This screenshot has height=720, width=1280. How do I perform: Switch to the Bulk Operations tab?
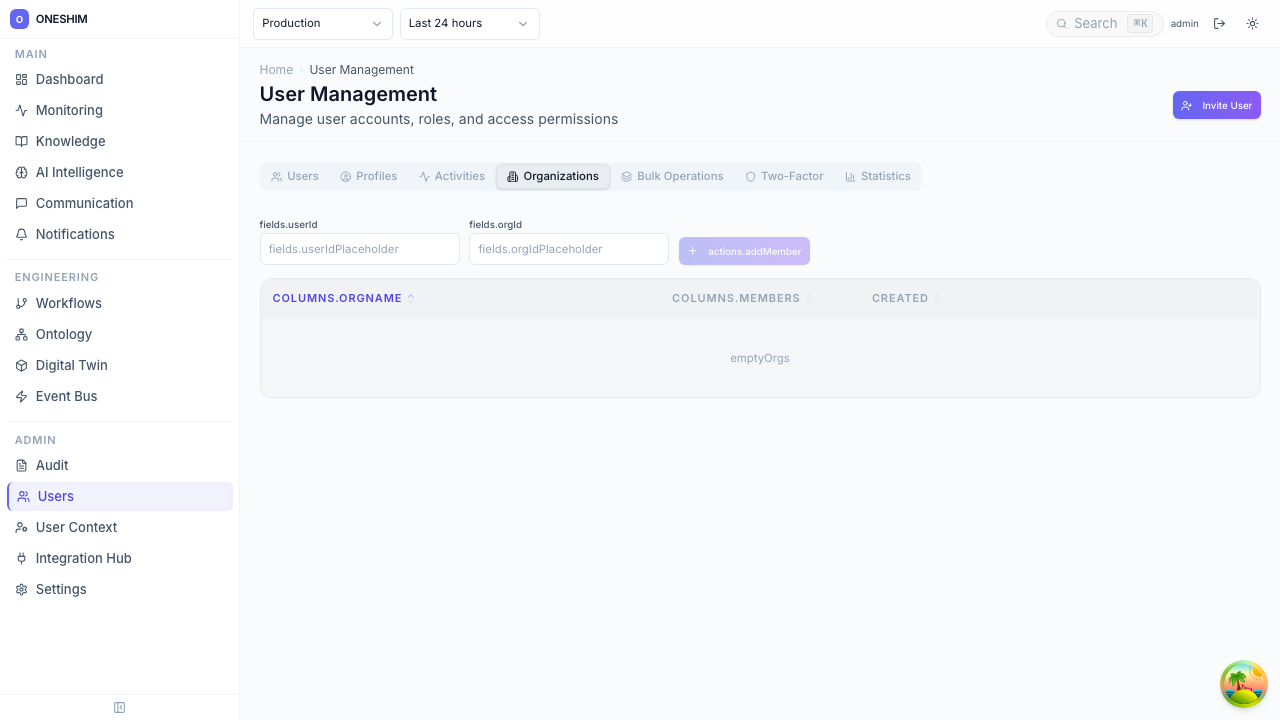671,176
